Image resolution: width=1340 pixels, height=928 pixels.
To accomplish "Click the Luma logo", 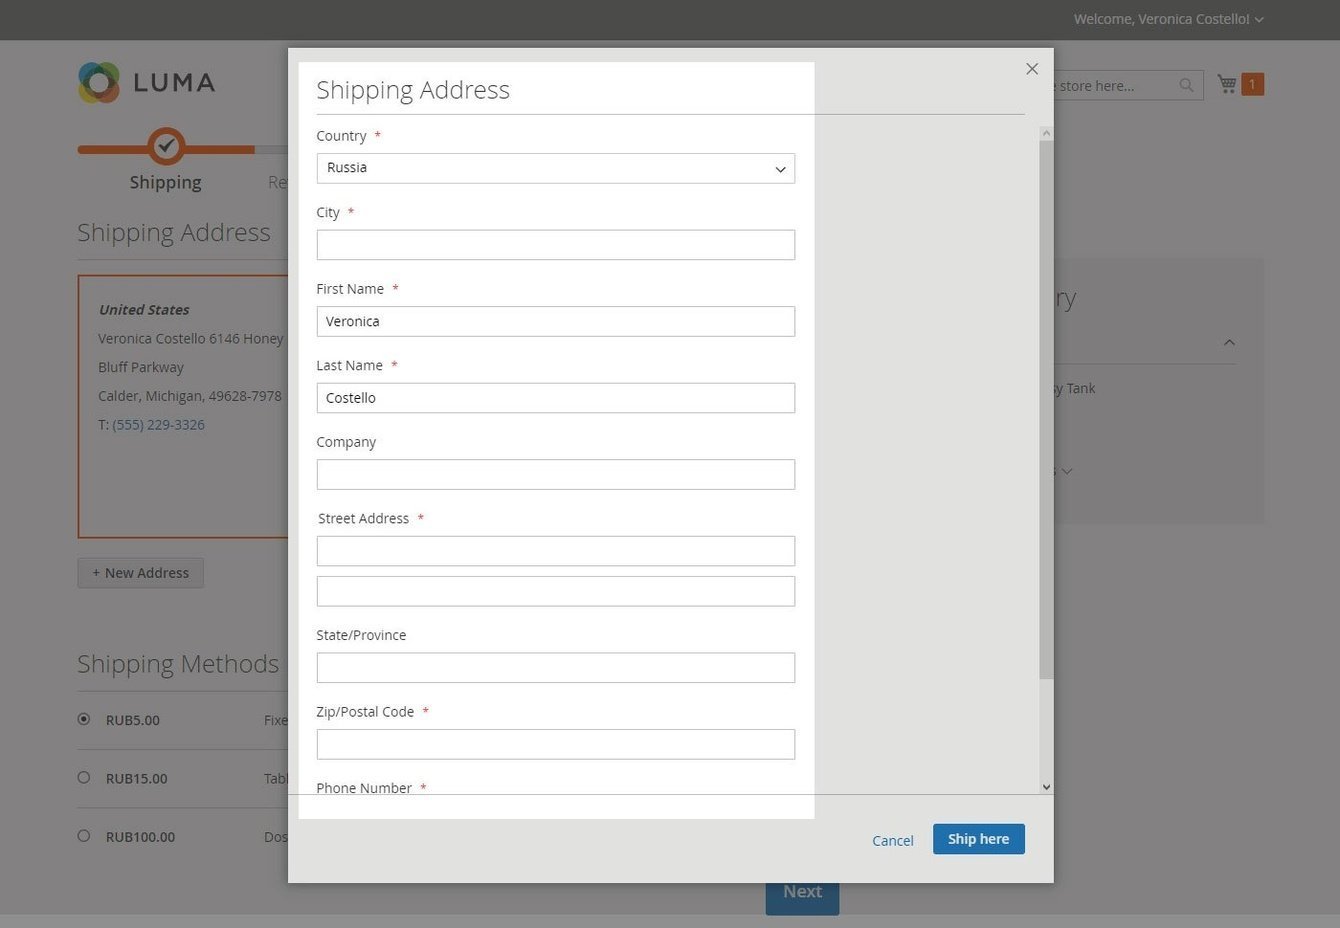I will tap(146, 83).
